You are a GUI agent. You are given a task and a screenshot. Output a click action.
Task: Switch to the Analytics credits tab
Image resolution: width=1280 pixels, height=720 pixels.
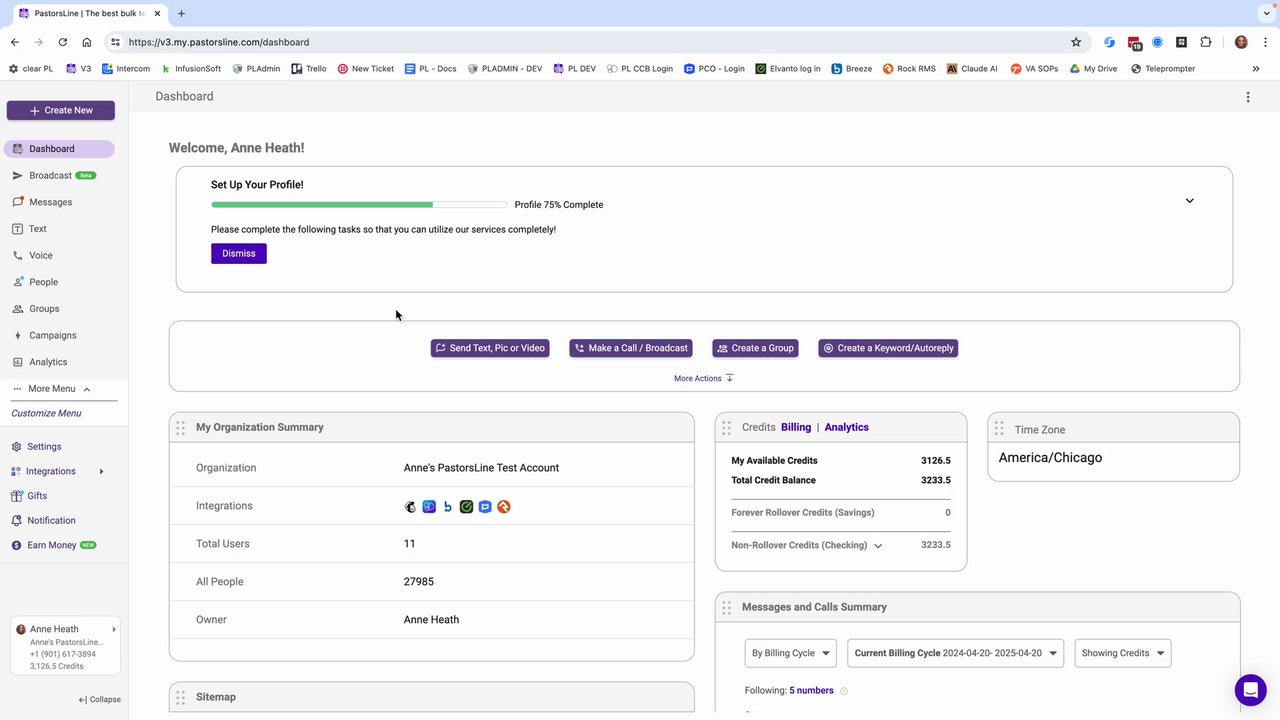tap(846, 427)
